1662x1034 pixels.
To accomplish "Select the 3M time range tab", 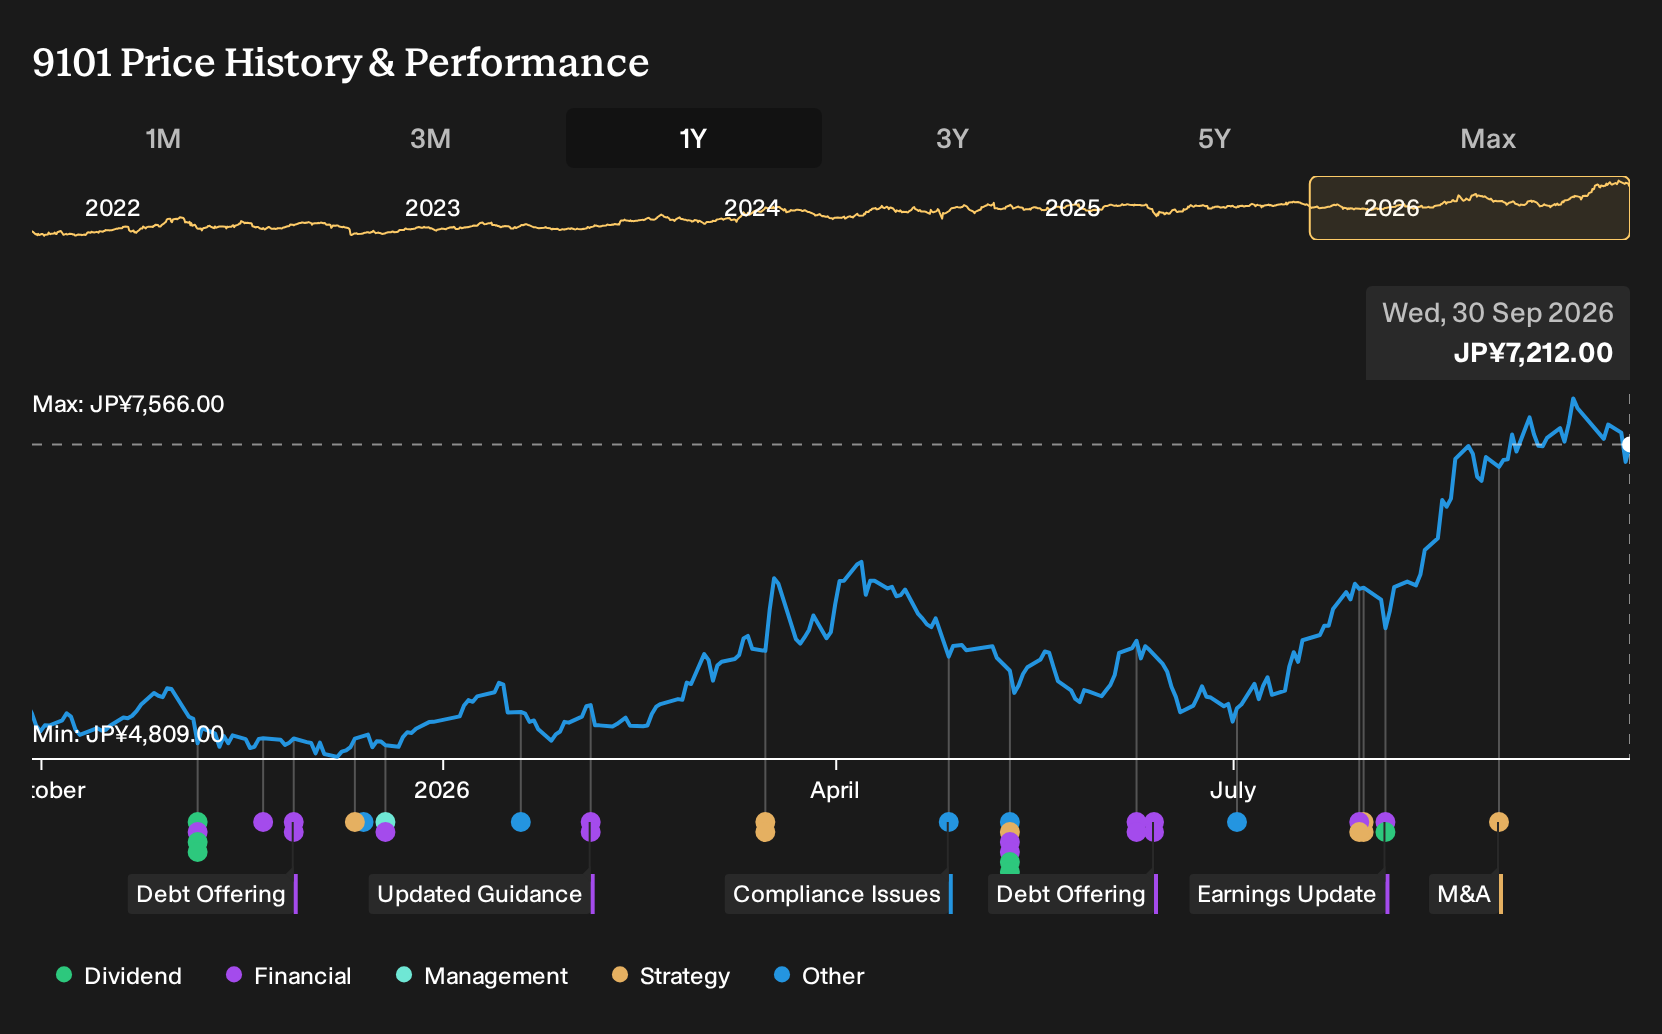I will tap(430, 138).
